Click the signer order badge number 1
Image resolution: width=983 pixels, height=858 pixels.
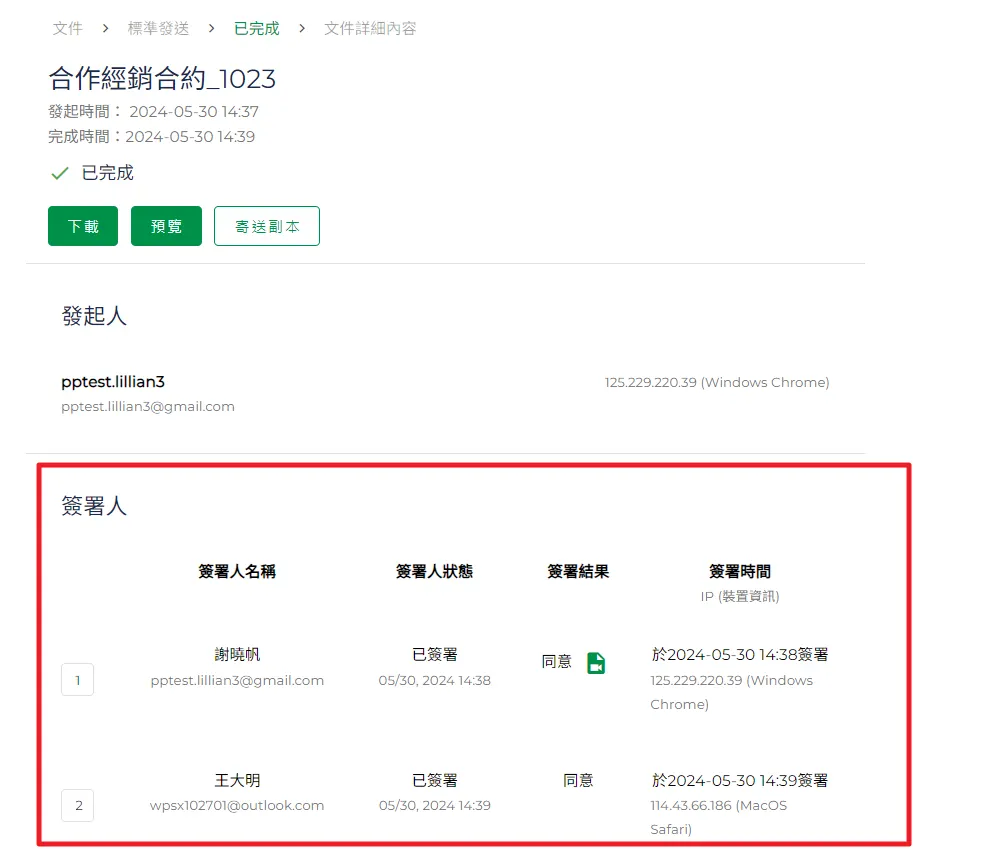[78, 681]
